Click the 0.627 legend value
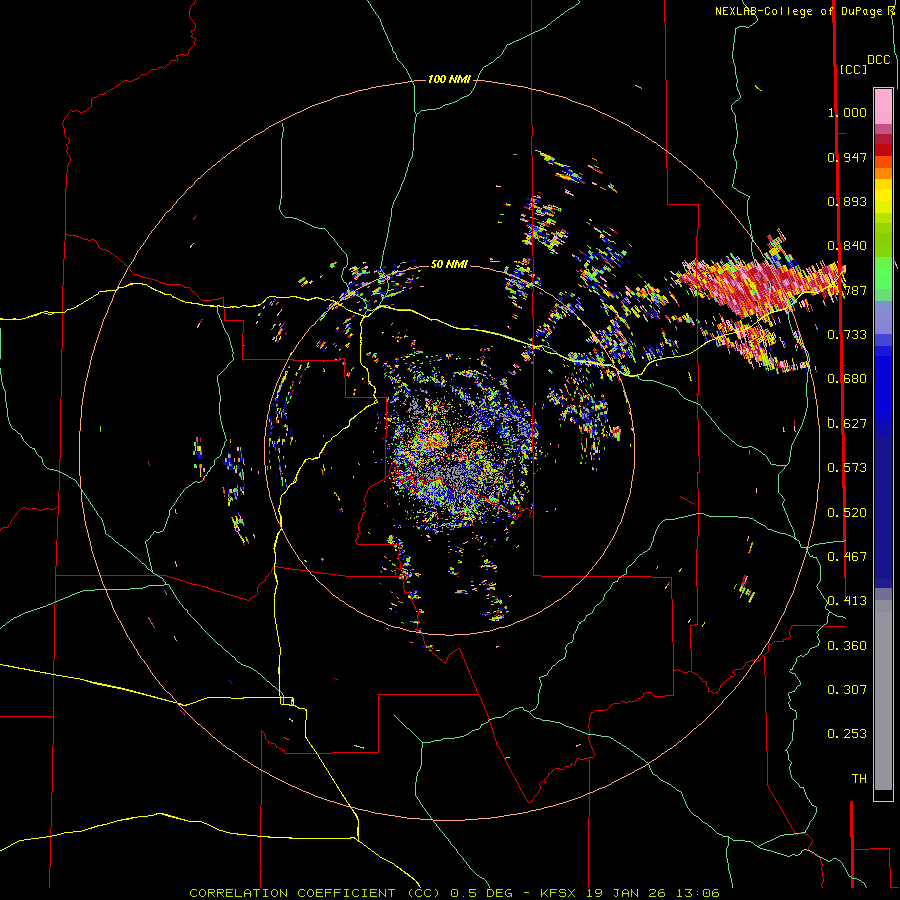The width and height of the screenshot is (900, 900). click(847, 424)
